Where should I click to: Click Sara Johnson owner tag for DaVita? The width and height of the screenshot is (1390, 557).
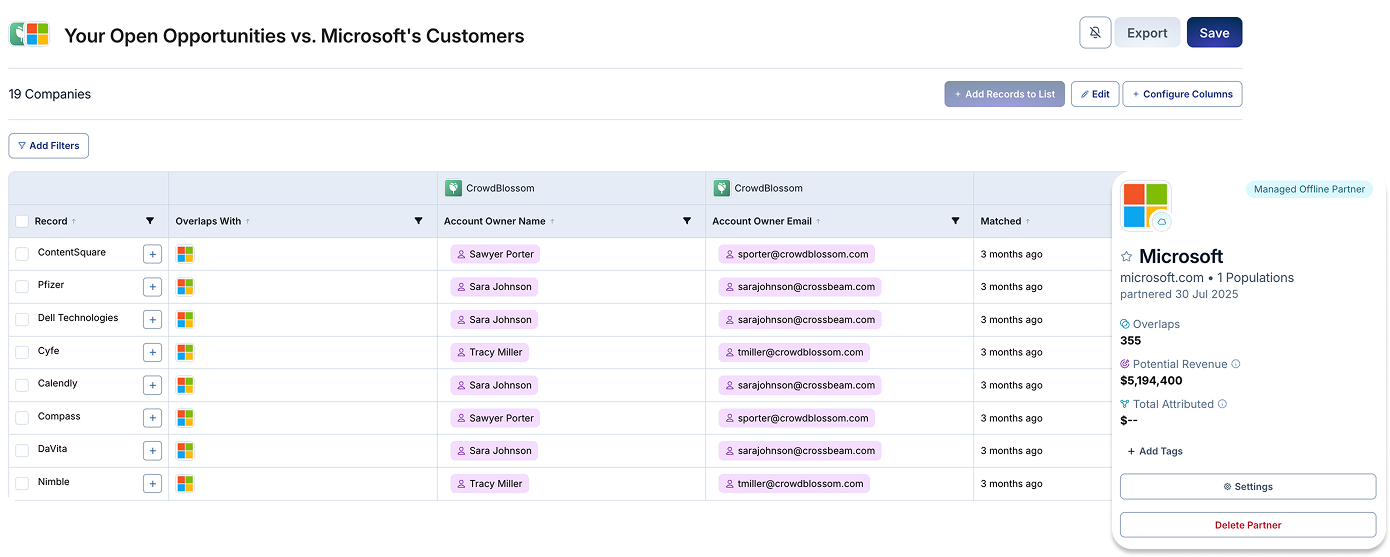pyautogui.click(x=494, y=451)
